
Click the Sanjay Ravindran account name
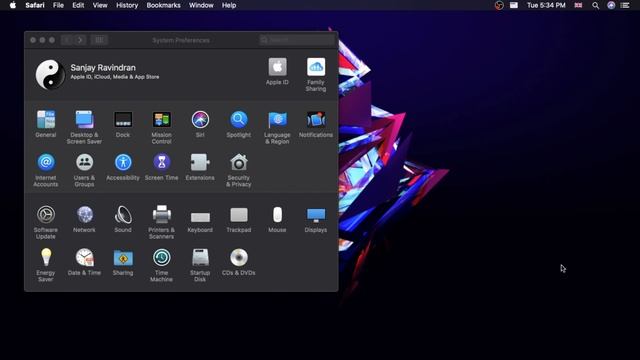pos(103,67)
